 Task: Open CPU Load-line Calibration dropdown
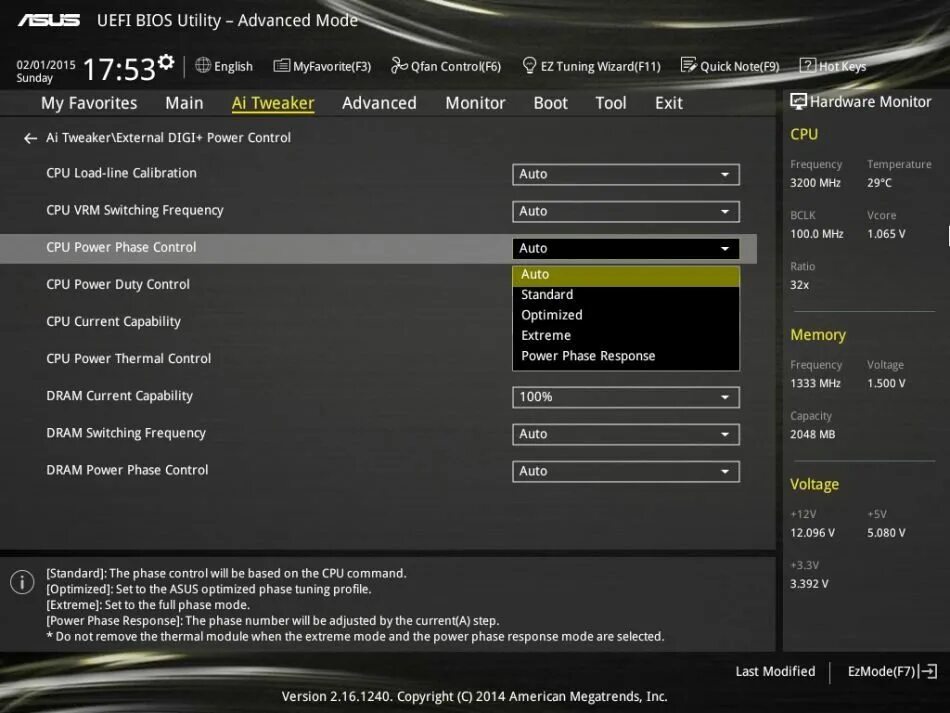point(626,174)
